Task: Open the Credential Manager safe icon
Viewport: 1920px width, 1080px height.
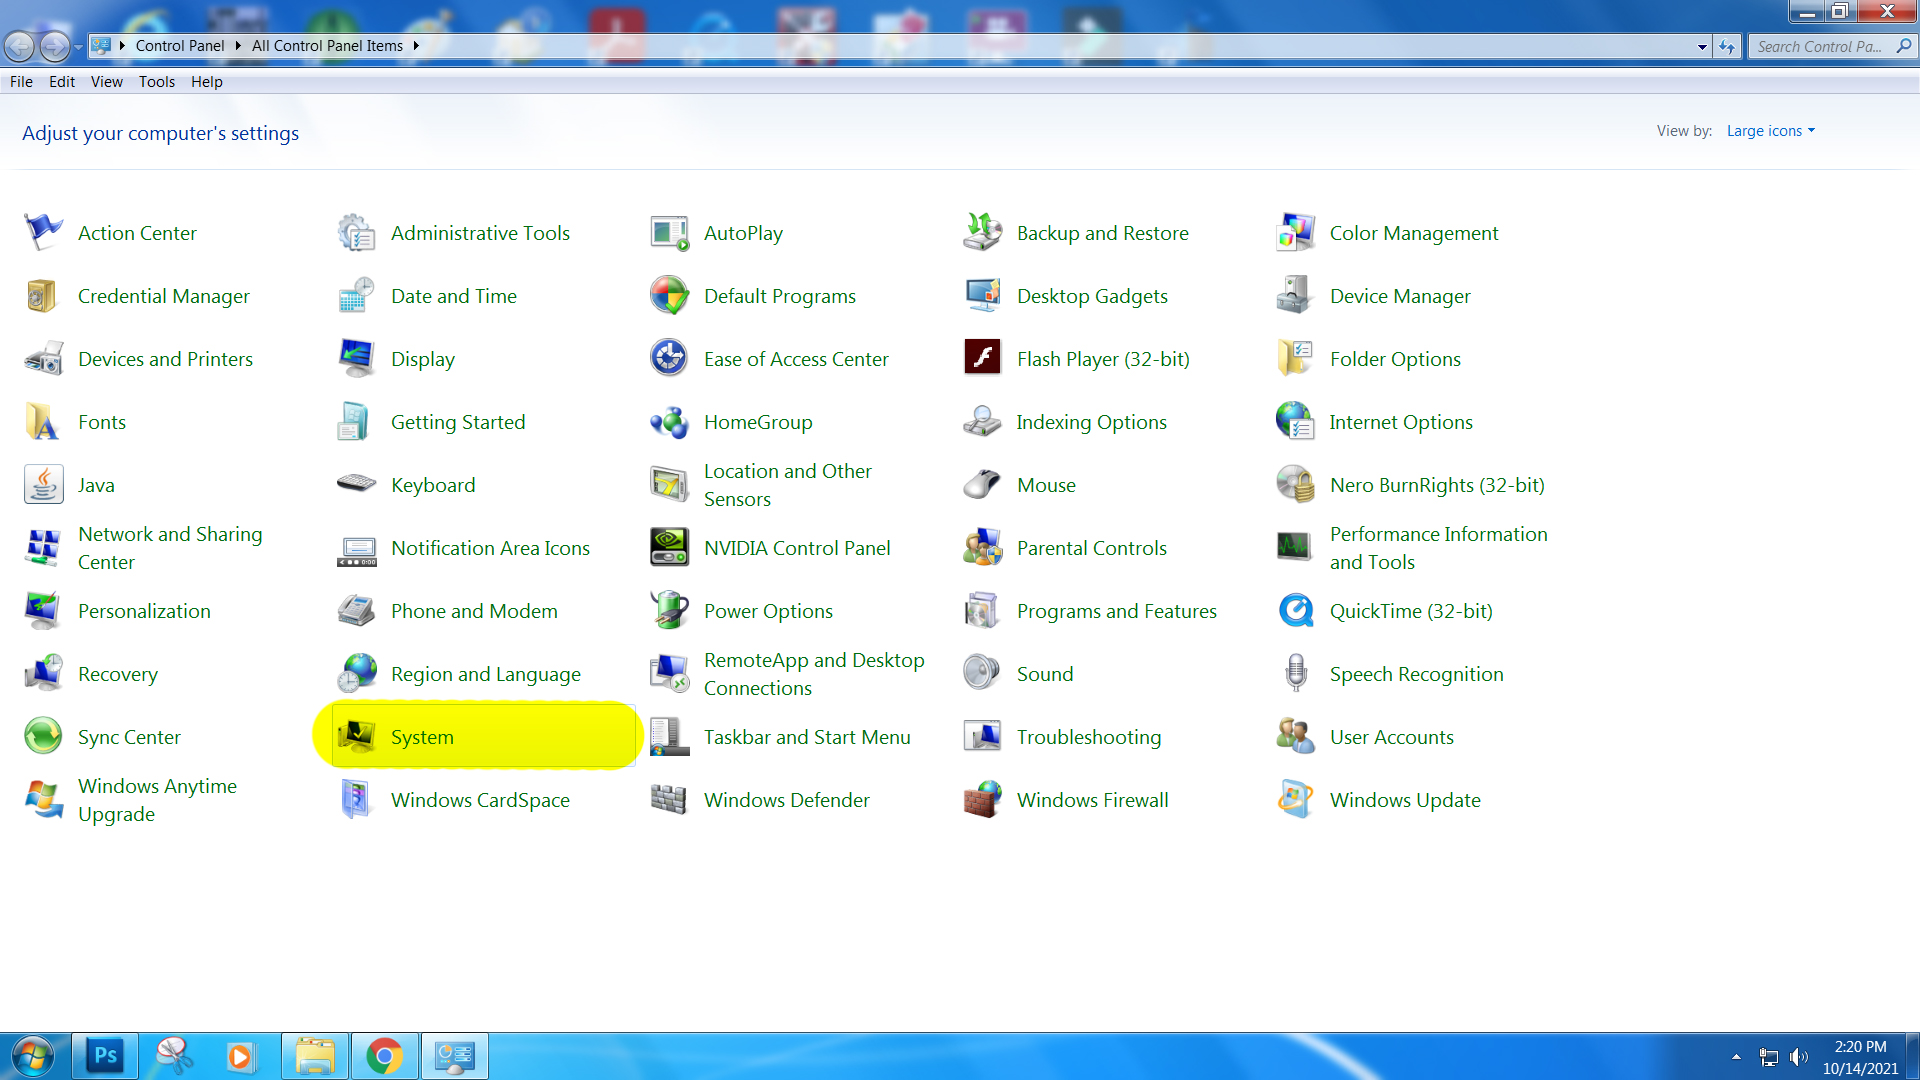Action: coord(43,296)
